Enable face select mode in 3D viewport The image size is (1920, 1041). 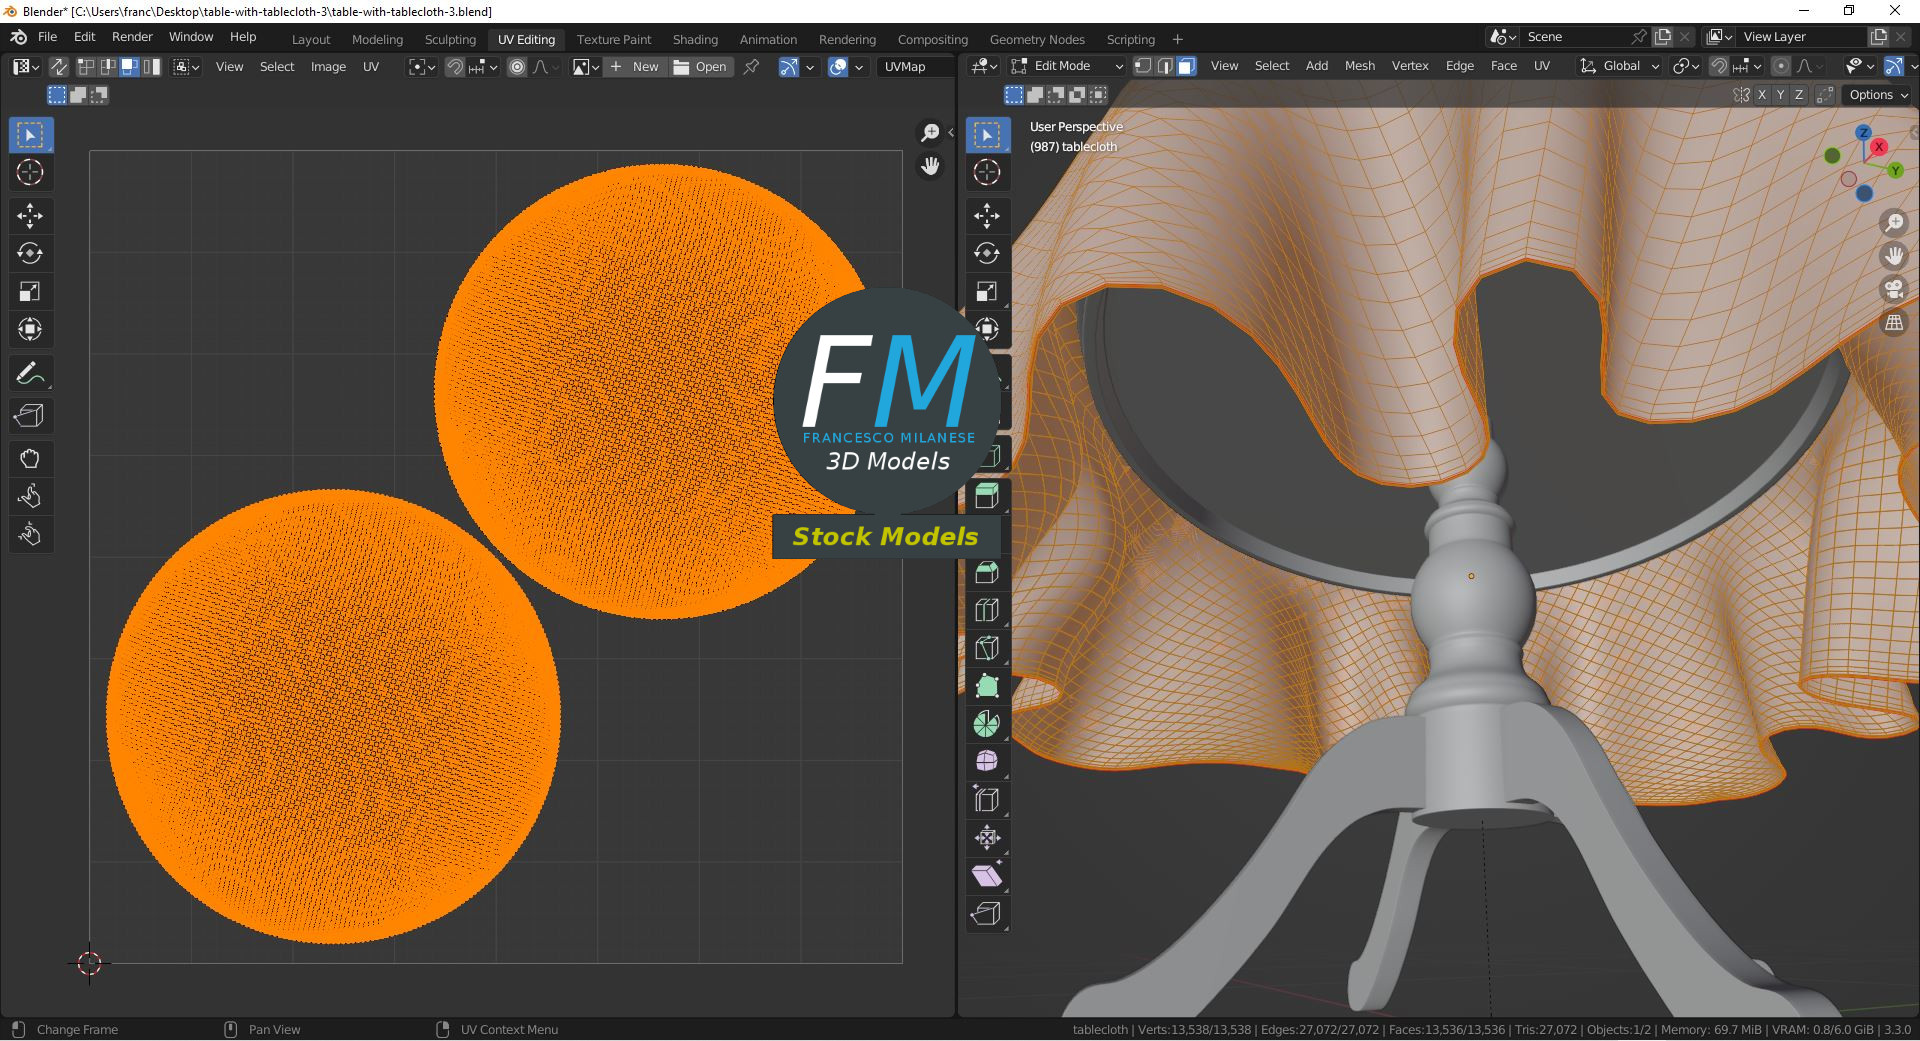pos(1186,66)
